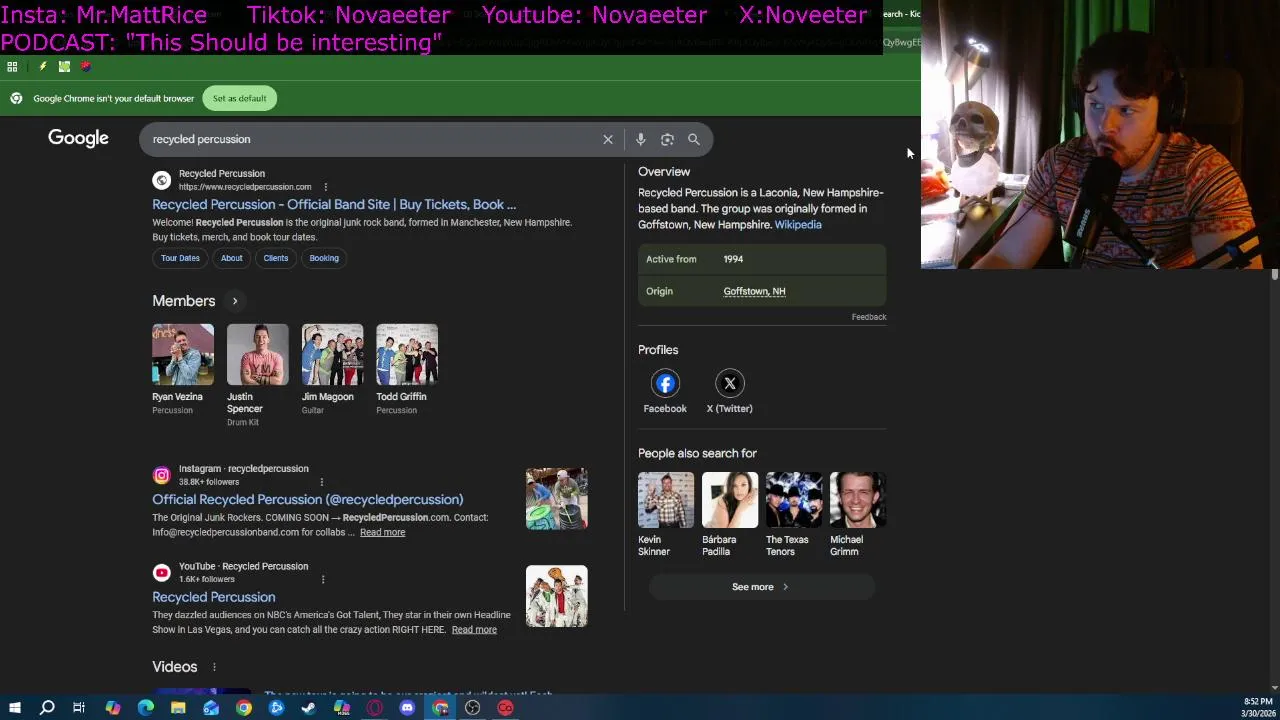Image resolution: width=1280 pixels, height=720 pixels.
Task: Open Discord from taskbar
Action: click(407, 708)
